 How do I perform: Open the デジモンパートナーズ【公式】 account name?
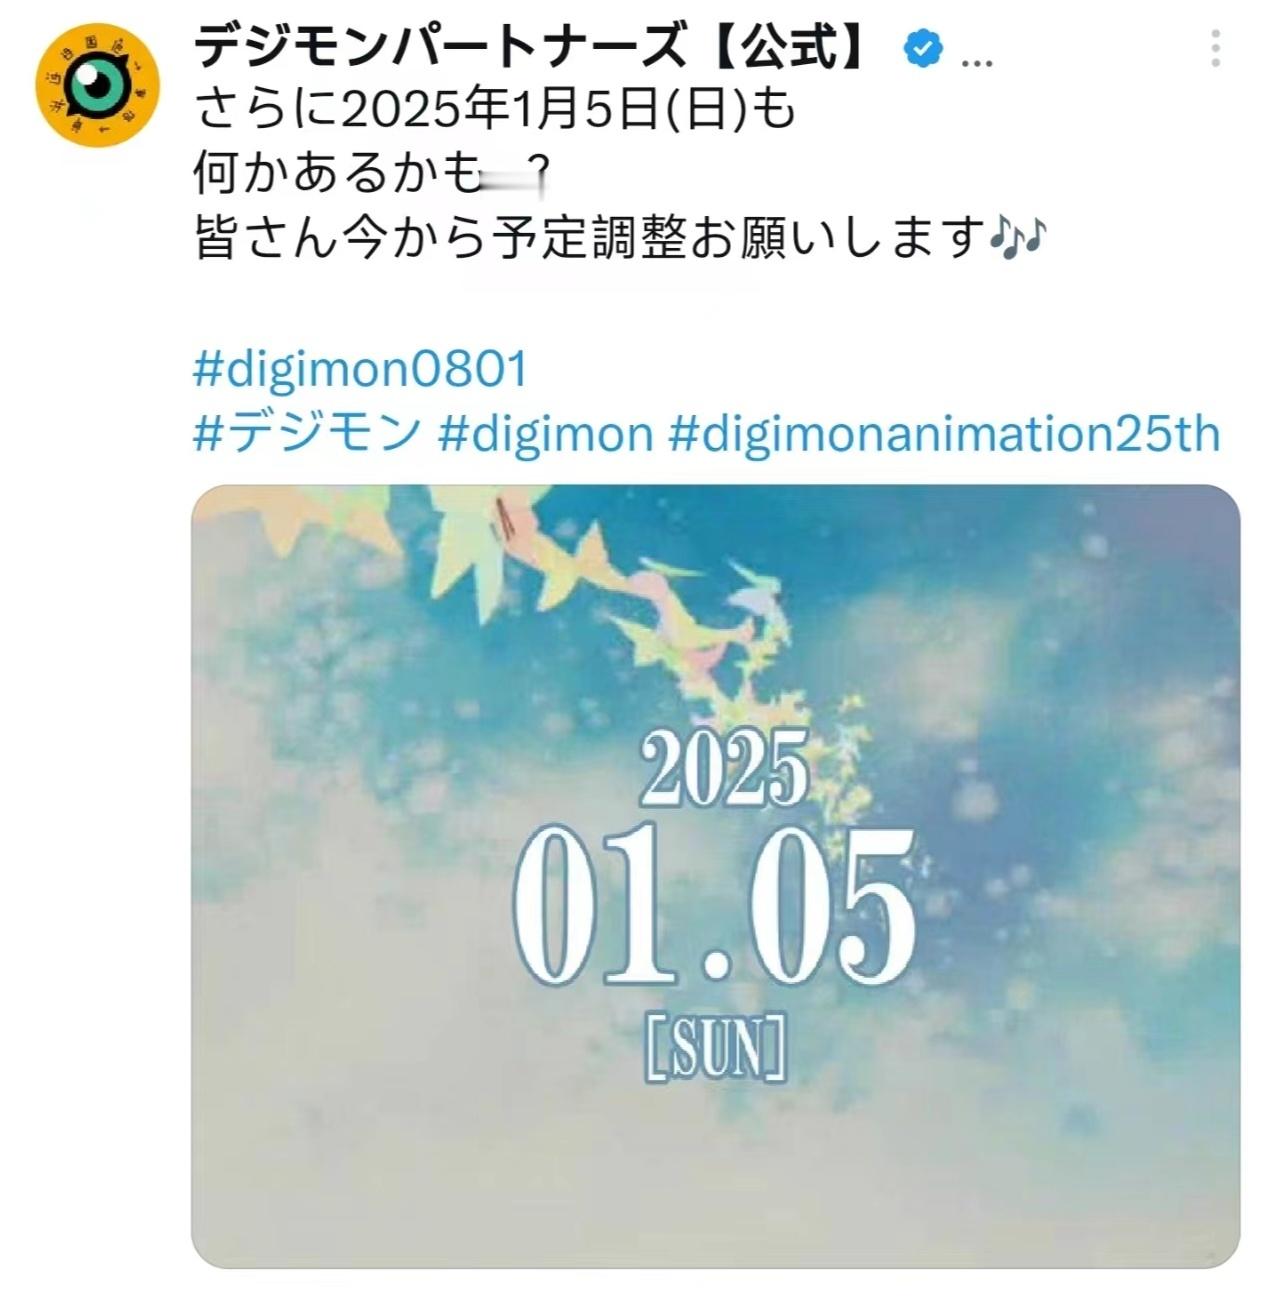click(x=533, y=47)
